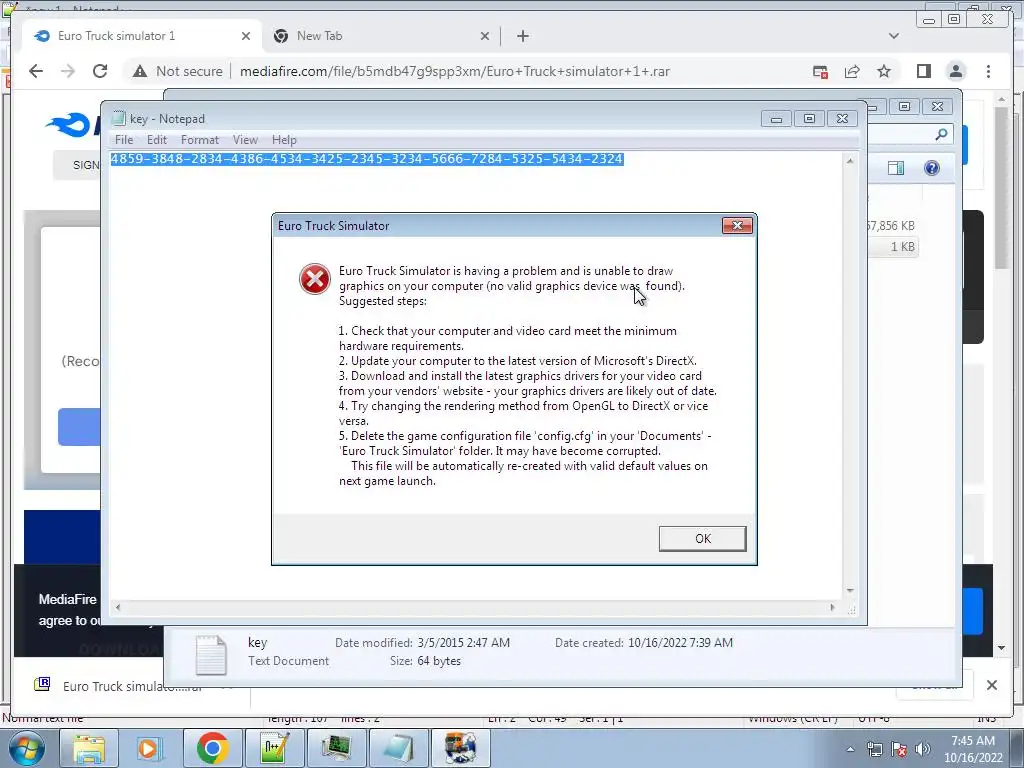Click the Action Center flag tray icon
The width and height of the screenshot is (1024, 768).
(x=899, y=749)
